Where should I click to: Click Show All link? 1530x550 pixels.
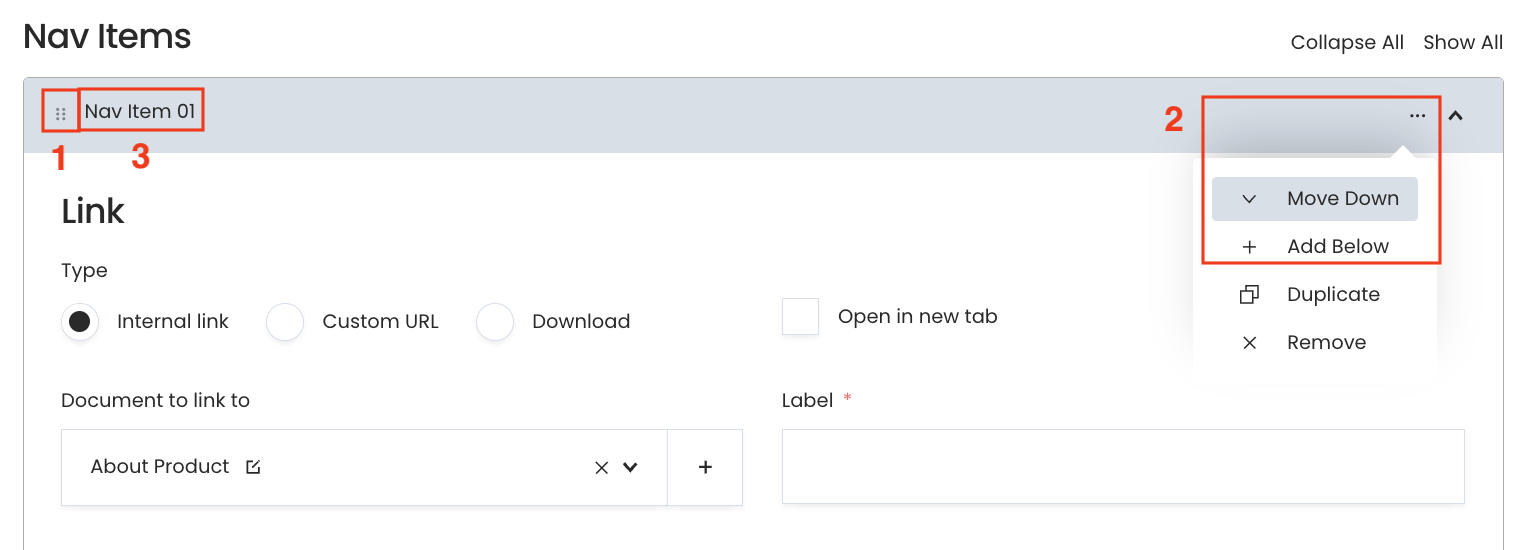[x=1462, y=43]
